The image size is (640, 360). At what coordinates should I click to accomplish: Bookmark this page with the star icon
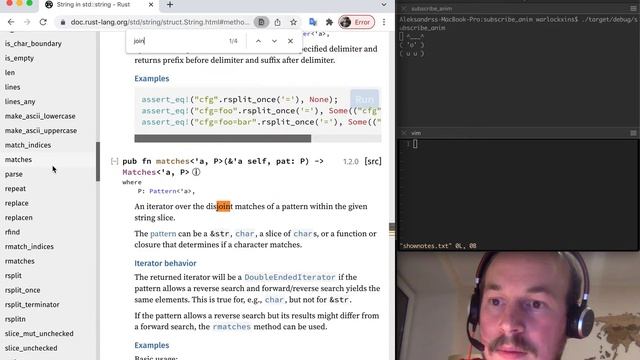(x=293, y=22)
